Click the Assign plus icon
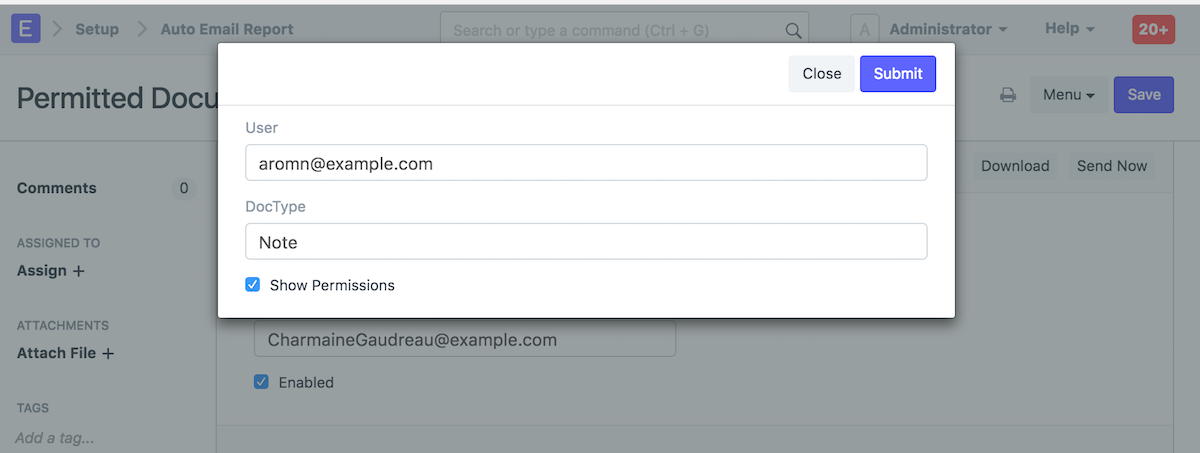1200x453 pixels. coord(79,271)
